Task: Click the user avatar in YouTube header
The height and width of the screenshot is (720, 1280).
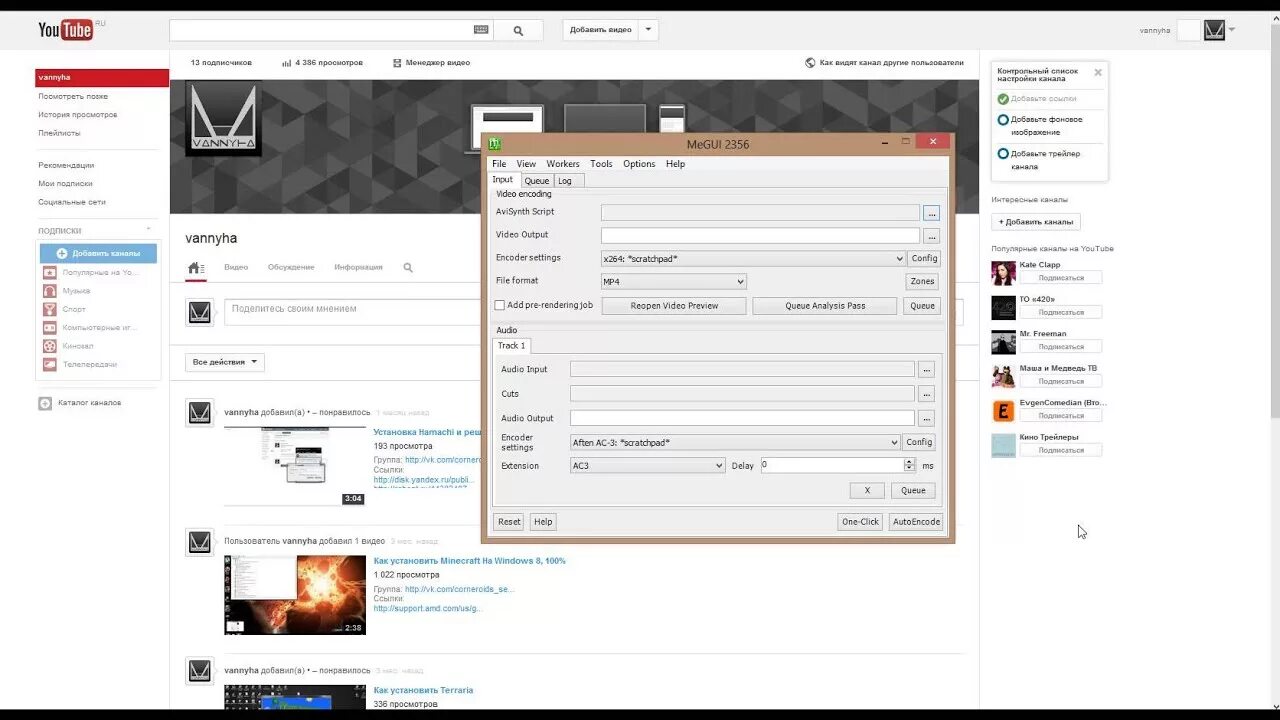Action: coord(1214,30)
